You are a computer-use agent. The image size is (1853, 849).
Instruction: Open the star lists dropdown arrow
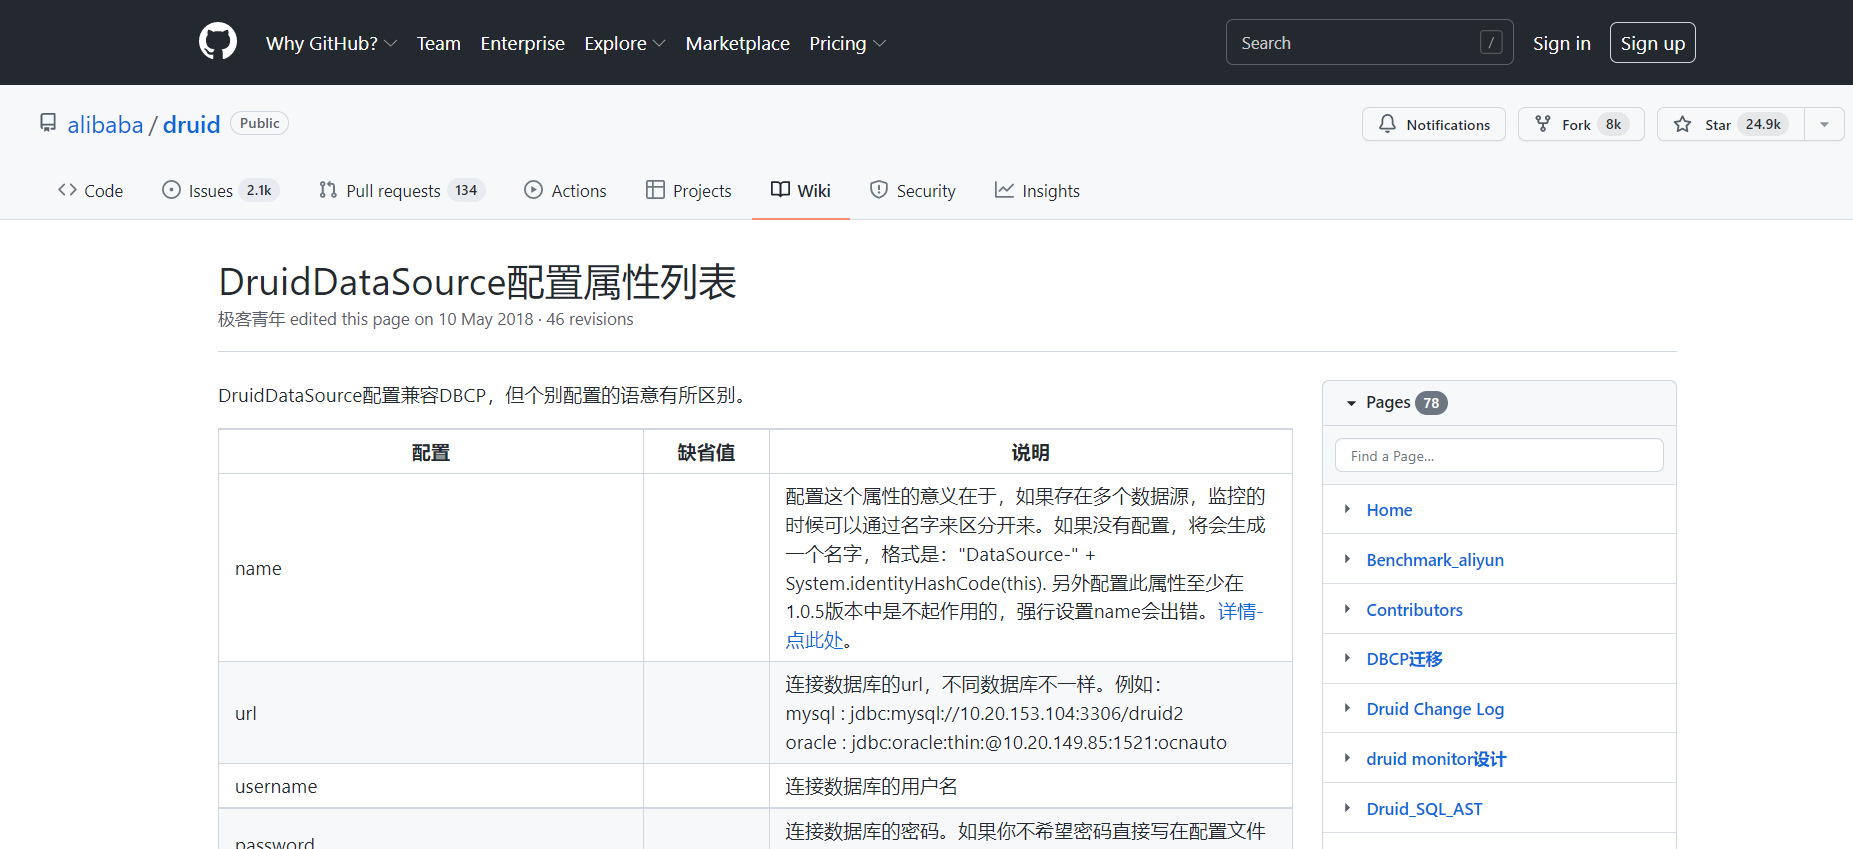click(x=1824, y=124)
